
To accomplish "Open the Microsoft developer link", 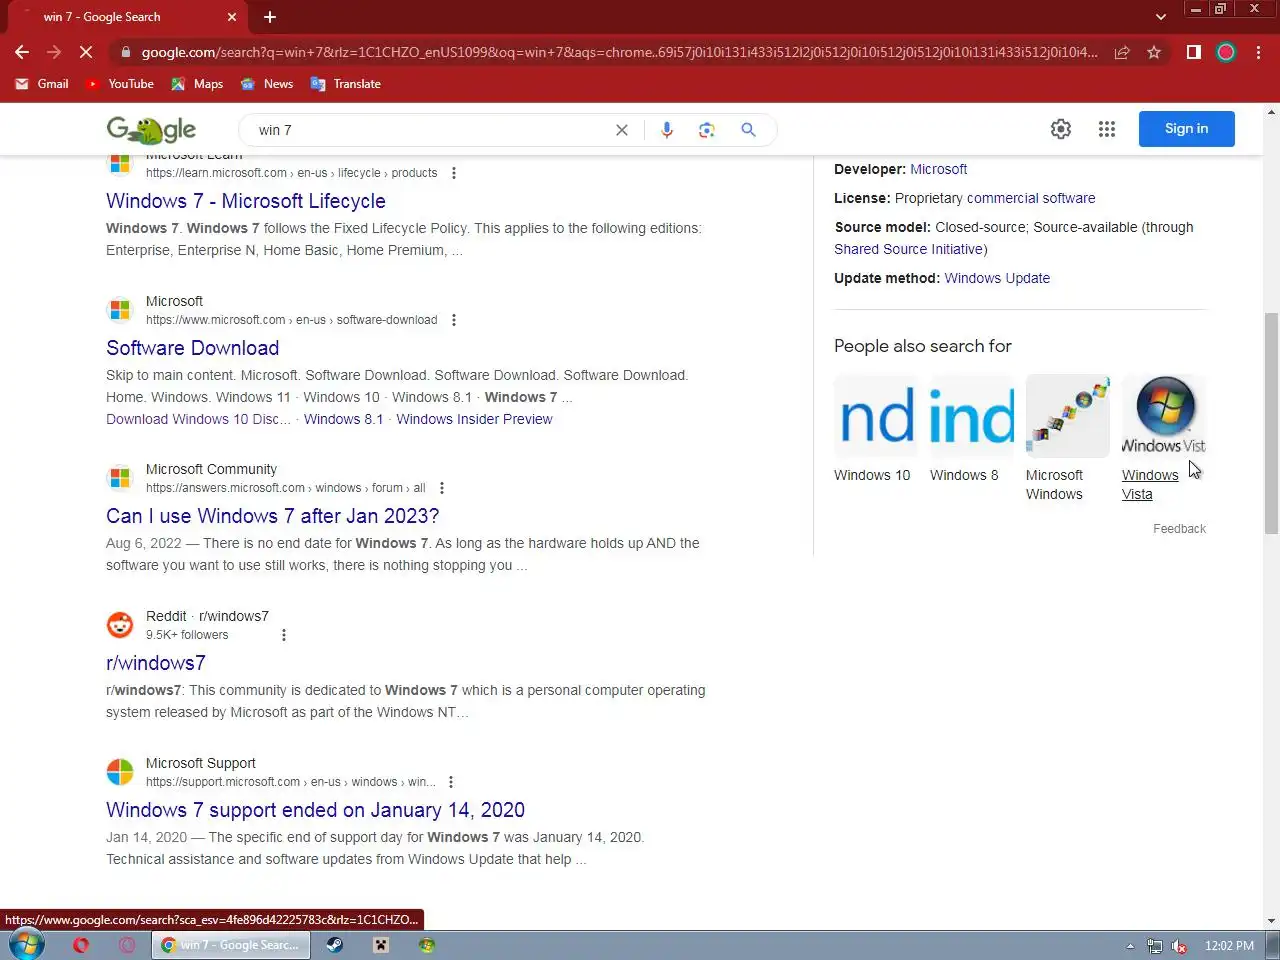I will coord(938,169).
